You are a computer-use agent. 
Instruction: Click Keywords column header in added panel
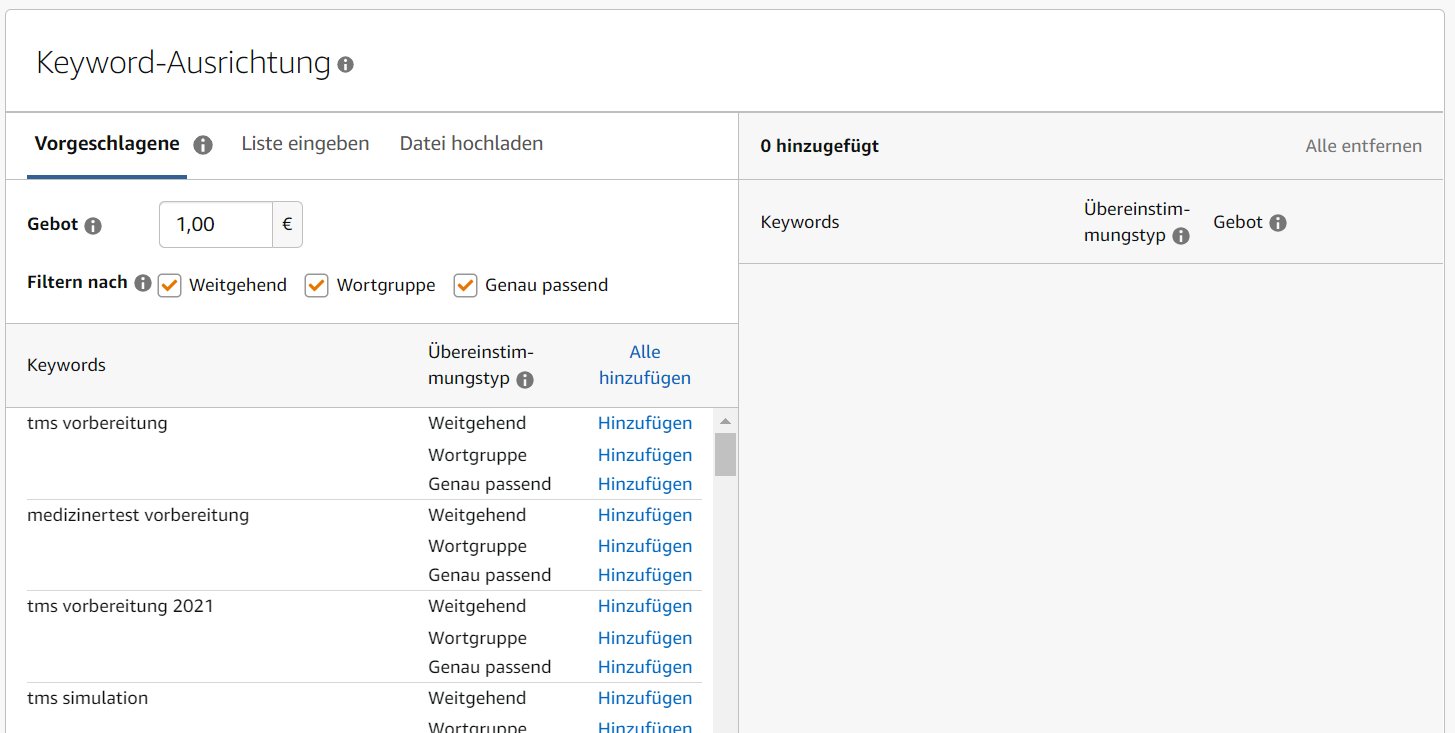click(800, 222)
